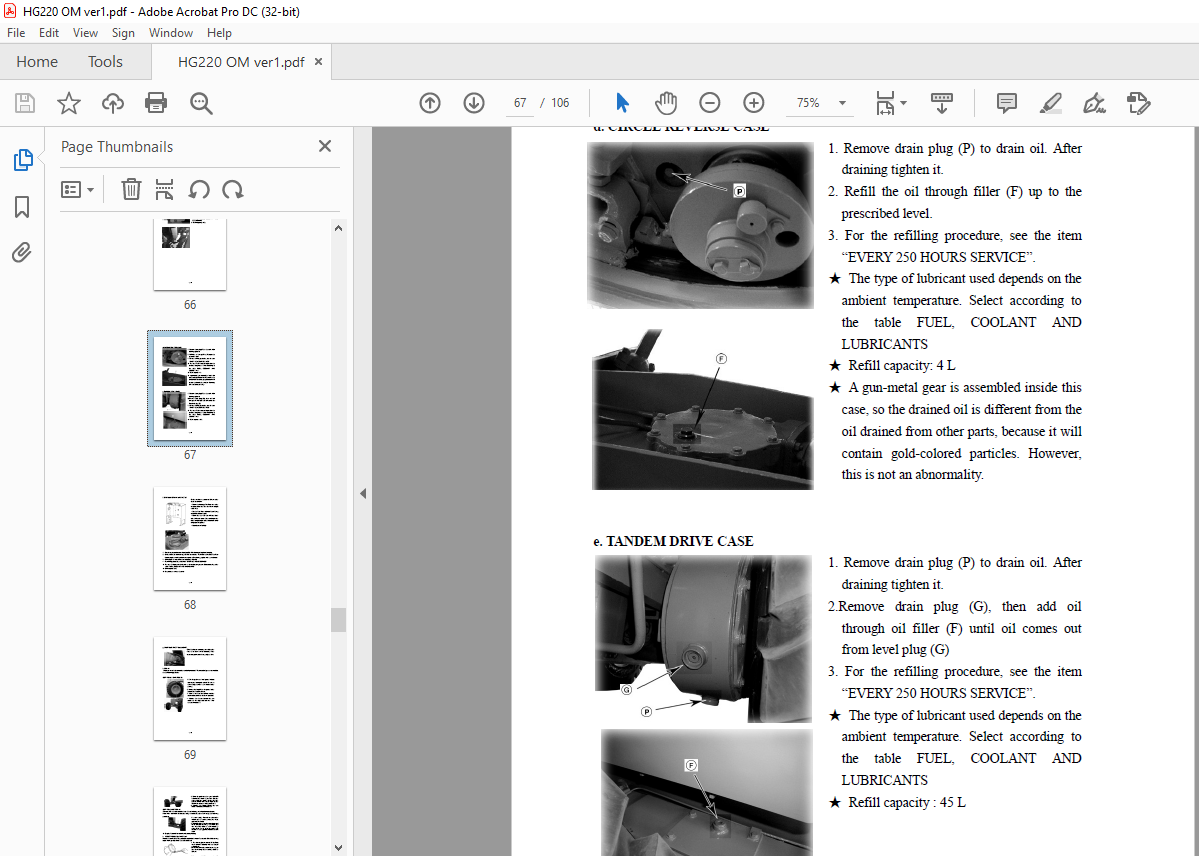1199x856 pixels.
Task: Click the filler (F) cover plate photo
Action: point(703,409)
